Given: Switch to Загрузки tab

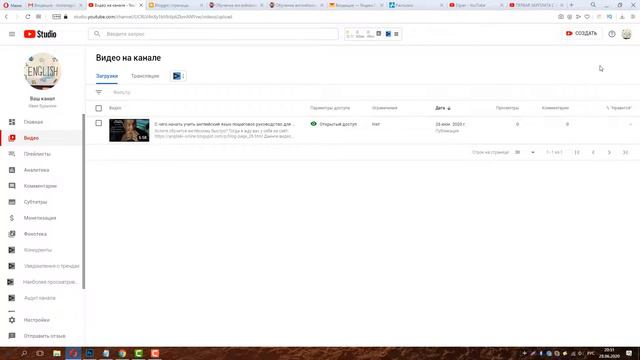Looking at the screenshot, I should click(x=107, y=76).
